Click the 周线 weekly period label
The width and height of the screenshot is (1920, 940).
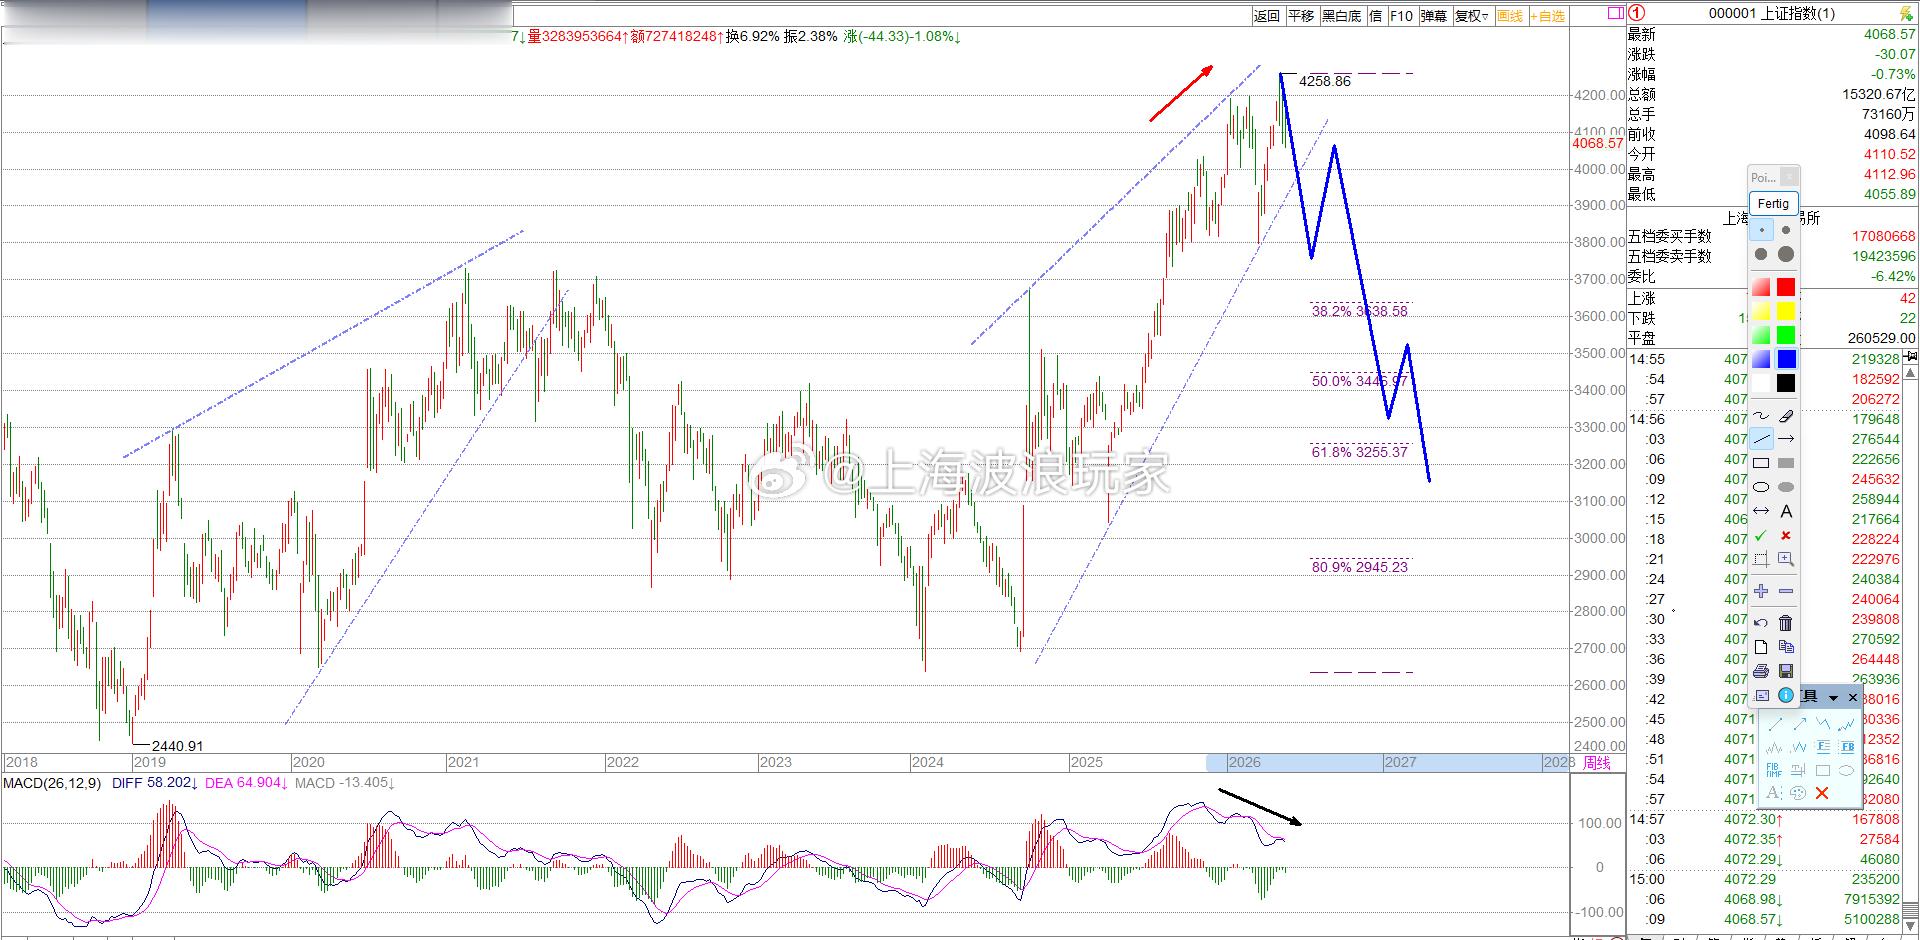1597,763
